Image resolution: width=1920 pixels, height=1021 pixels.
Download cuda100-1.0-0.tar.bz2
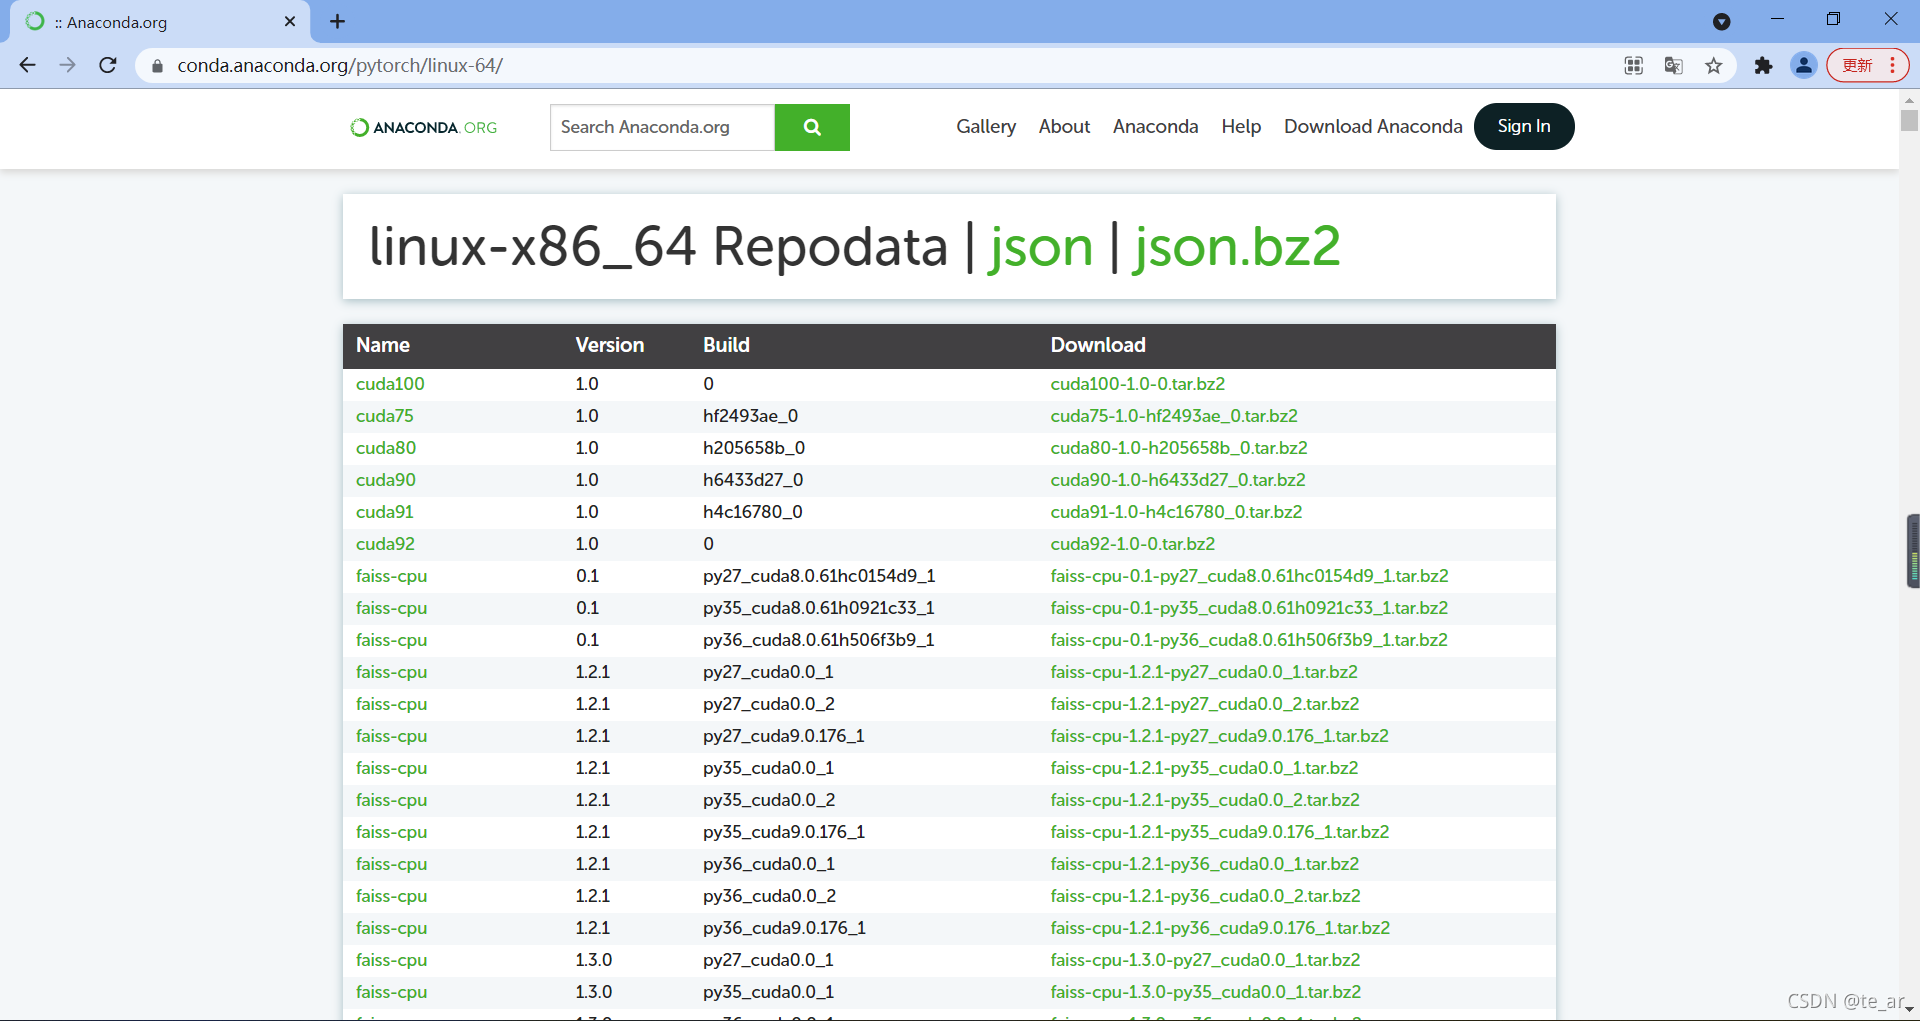click(x=1137, y=384)
